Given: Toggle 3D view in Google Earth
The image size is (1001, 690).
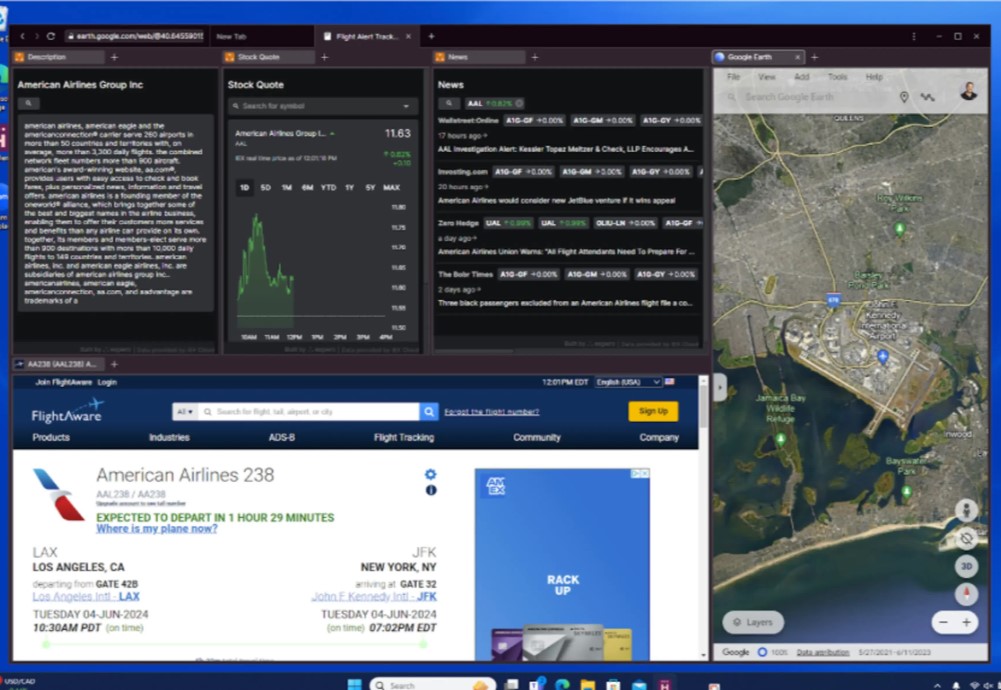Looking at the screenshot, I should (x=966, y=566).
